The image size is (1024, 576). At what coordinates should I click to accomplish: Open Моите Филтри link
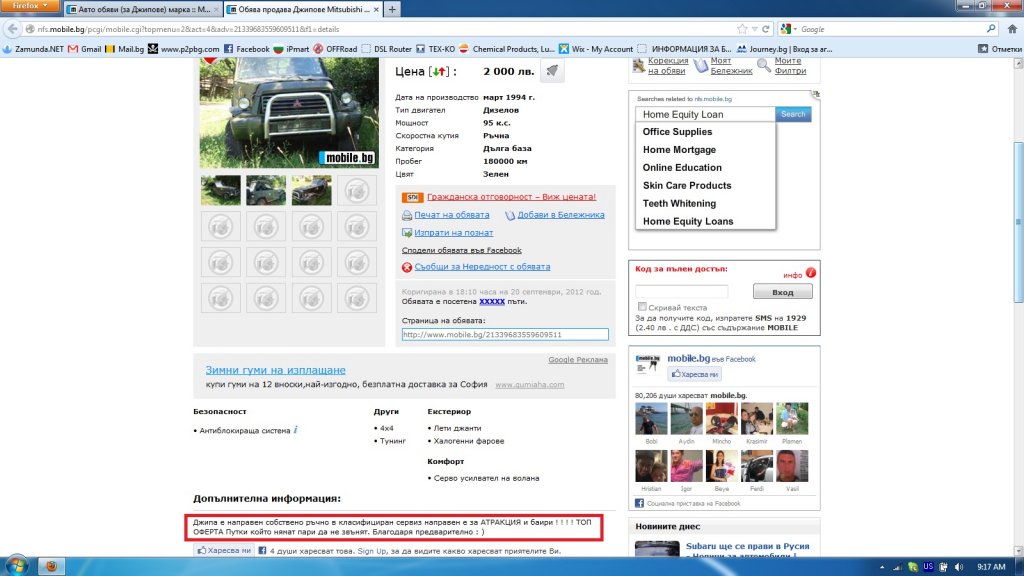[790, 65]
